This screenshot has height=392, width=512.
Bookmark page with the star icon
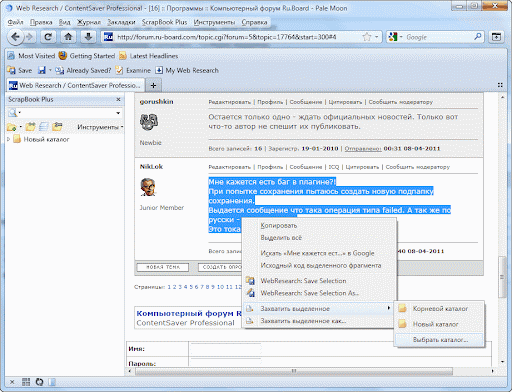click(367, 37)
